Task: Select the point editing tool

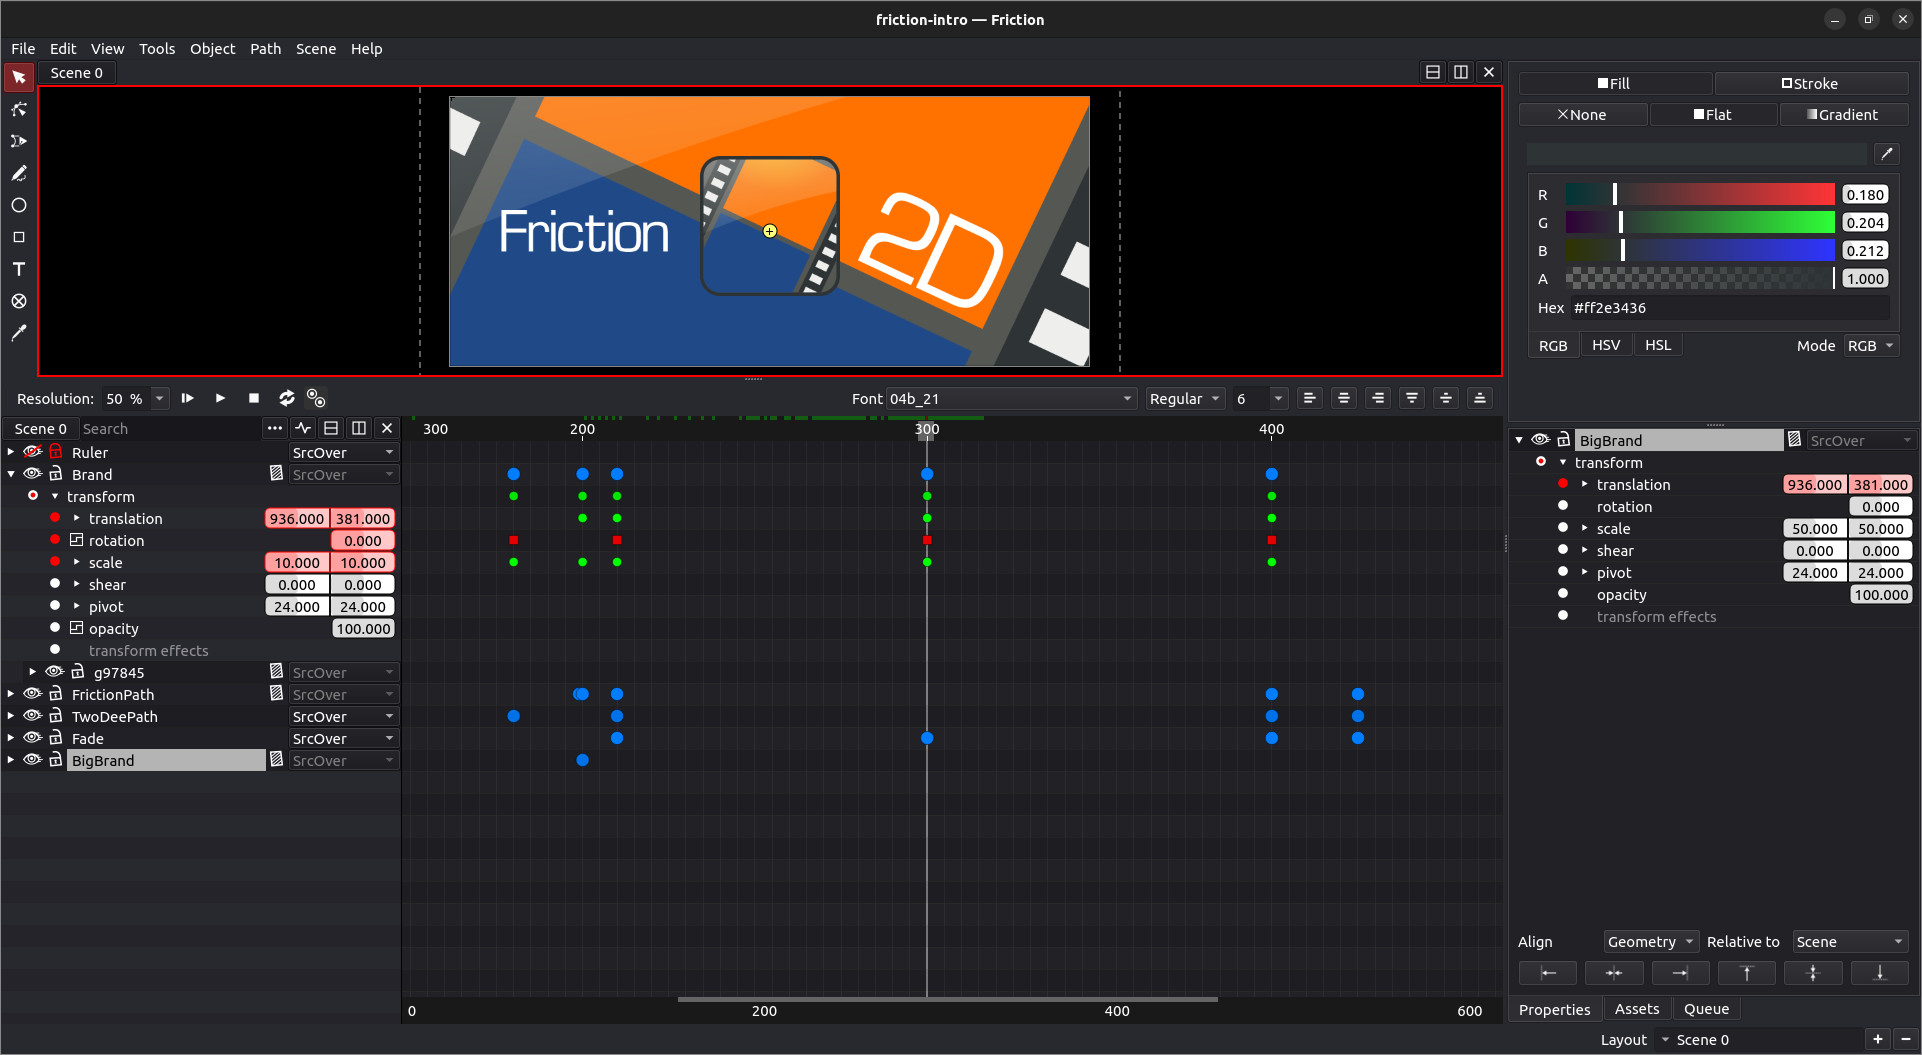Action: point(19,109)
